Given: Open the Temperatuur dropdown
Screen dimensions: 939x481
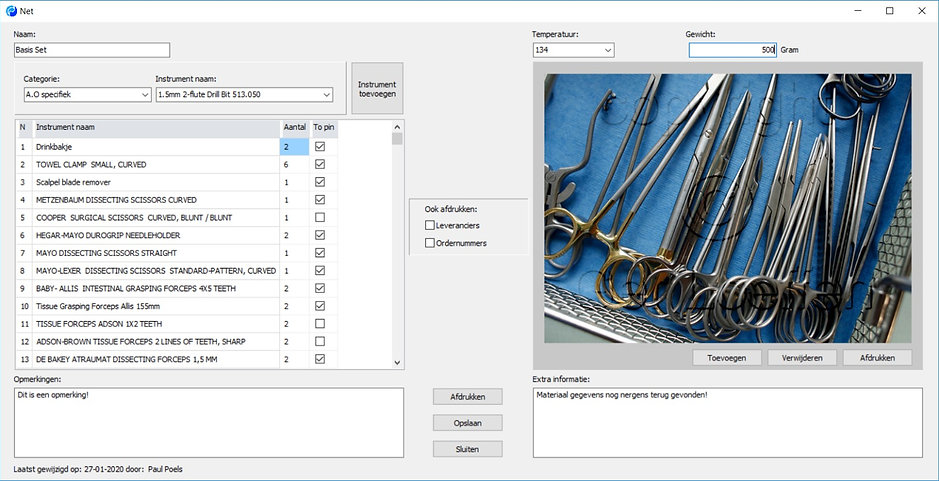Looking at the screenshot, I should coord(608,50).
